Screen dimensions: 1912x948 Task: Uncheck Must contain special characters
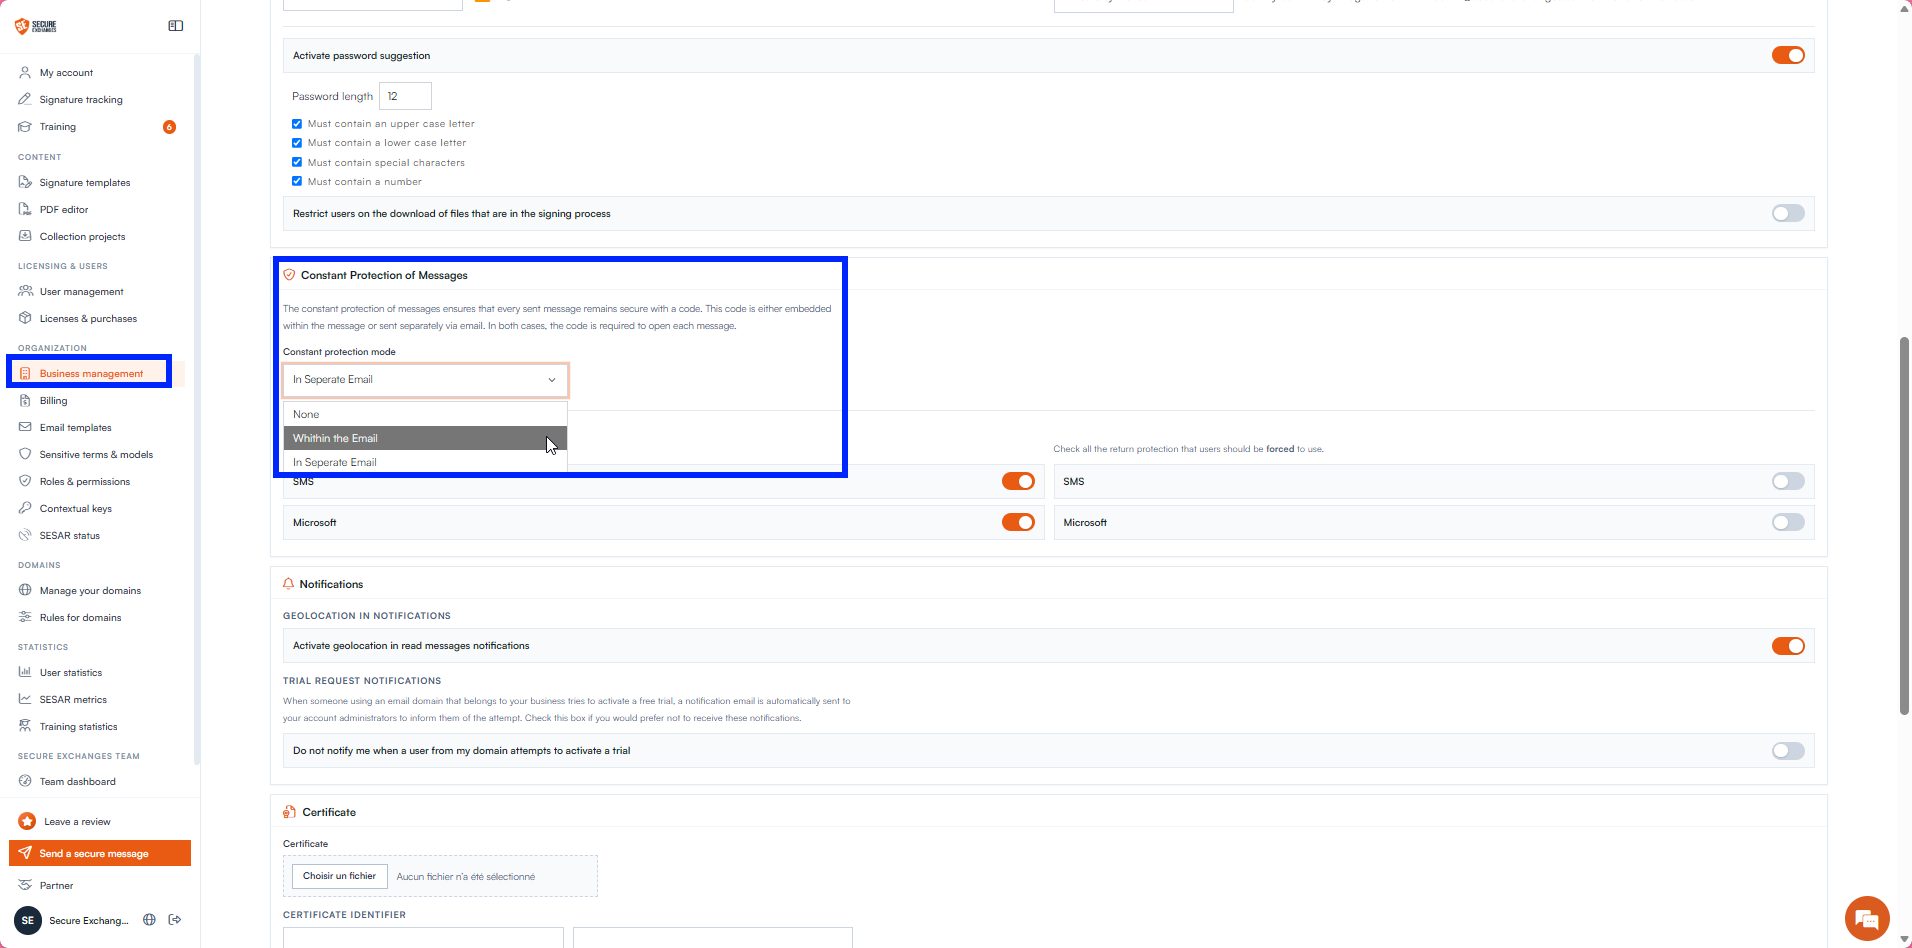click(x=297, y=162)
